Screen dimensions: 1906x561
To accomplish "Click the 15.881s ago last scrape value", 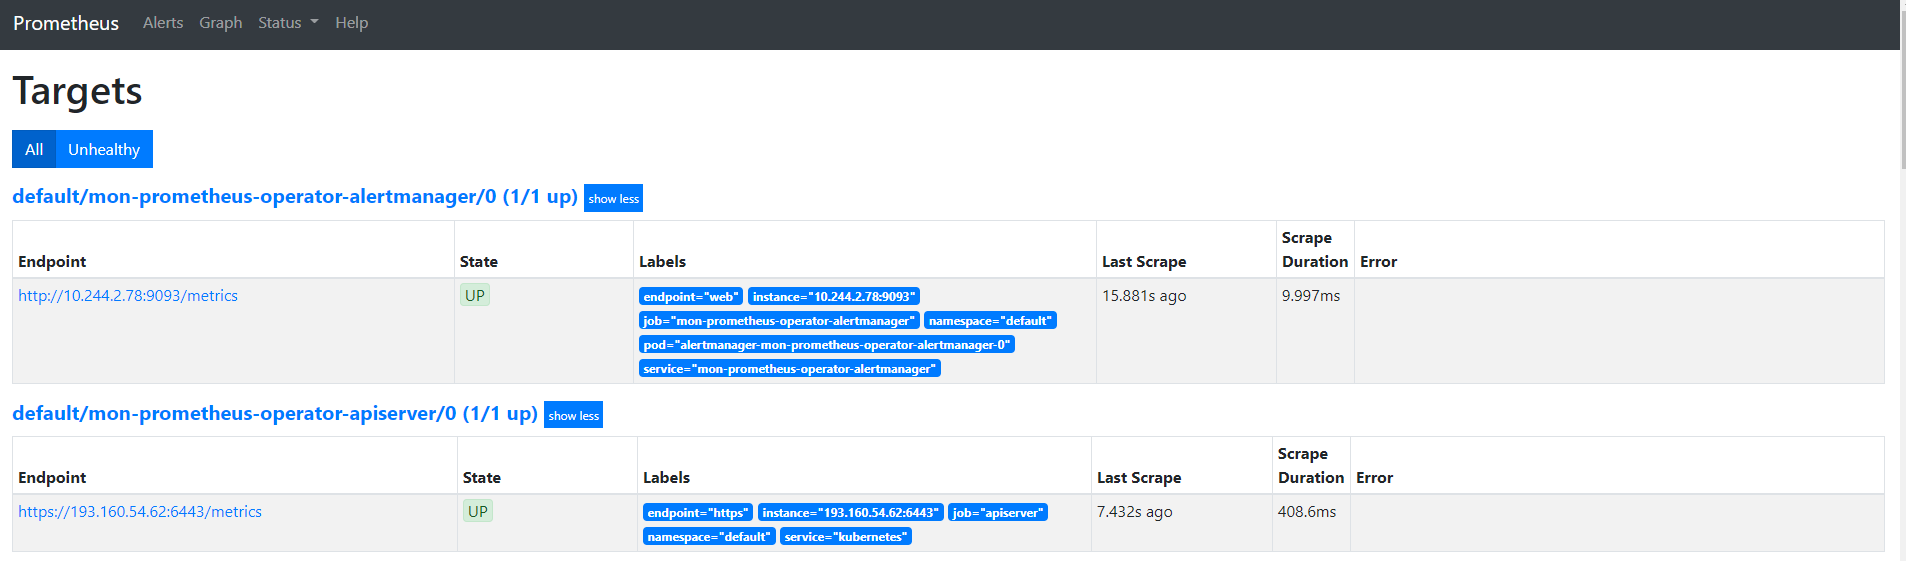I will (x=1144, y=296).
